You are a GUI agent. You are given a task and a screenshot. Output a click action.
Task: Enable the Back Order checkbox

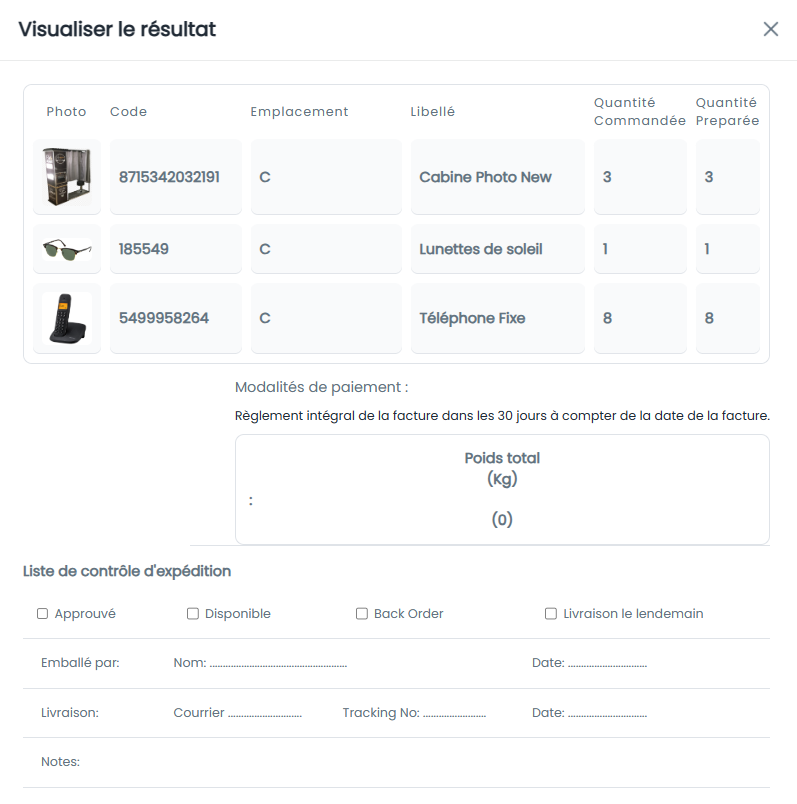362,614
